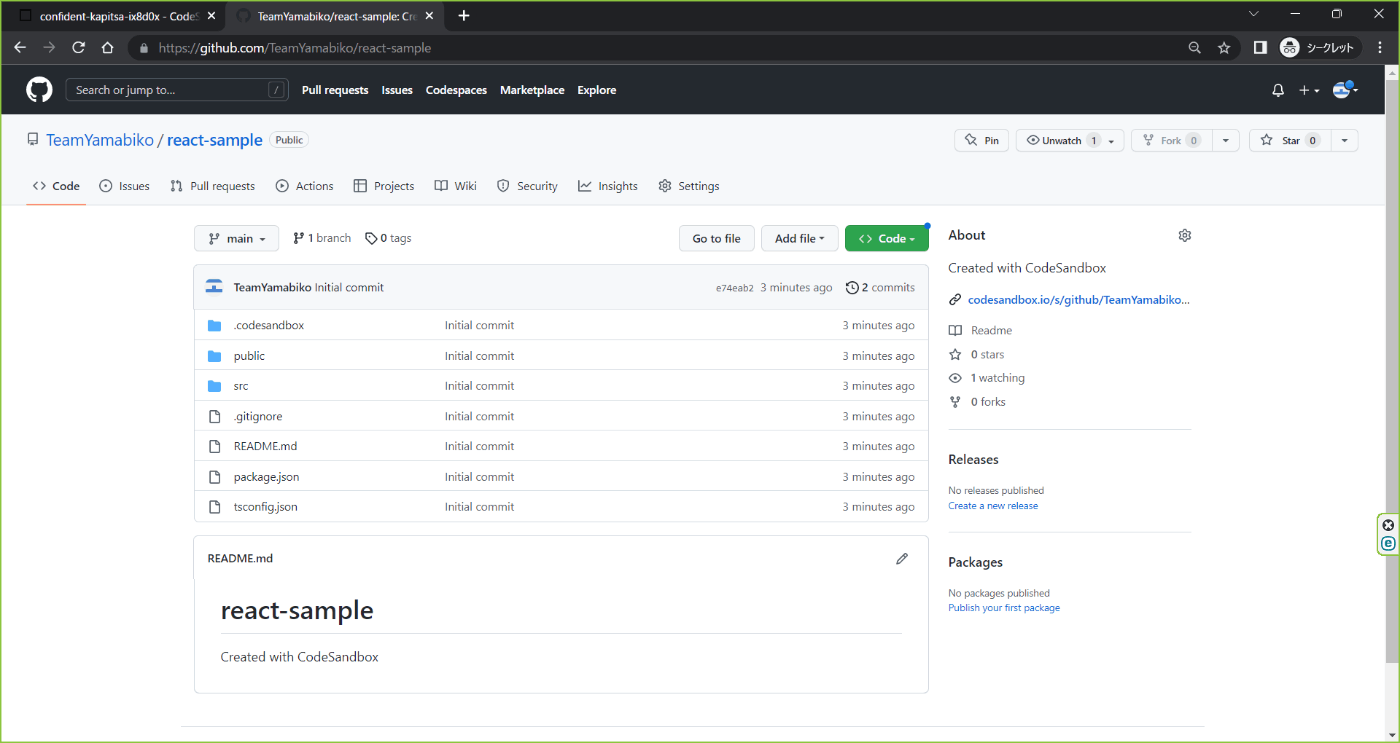Open the 1 branch link
The height and width of the screenshot is (743, 1400).
pyautogui.click(x=322, y=238)
